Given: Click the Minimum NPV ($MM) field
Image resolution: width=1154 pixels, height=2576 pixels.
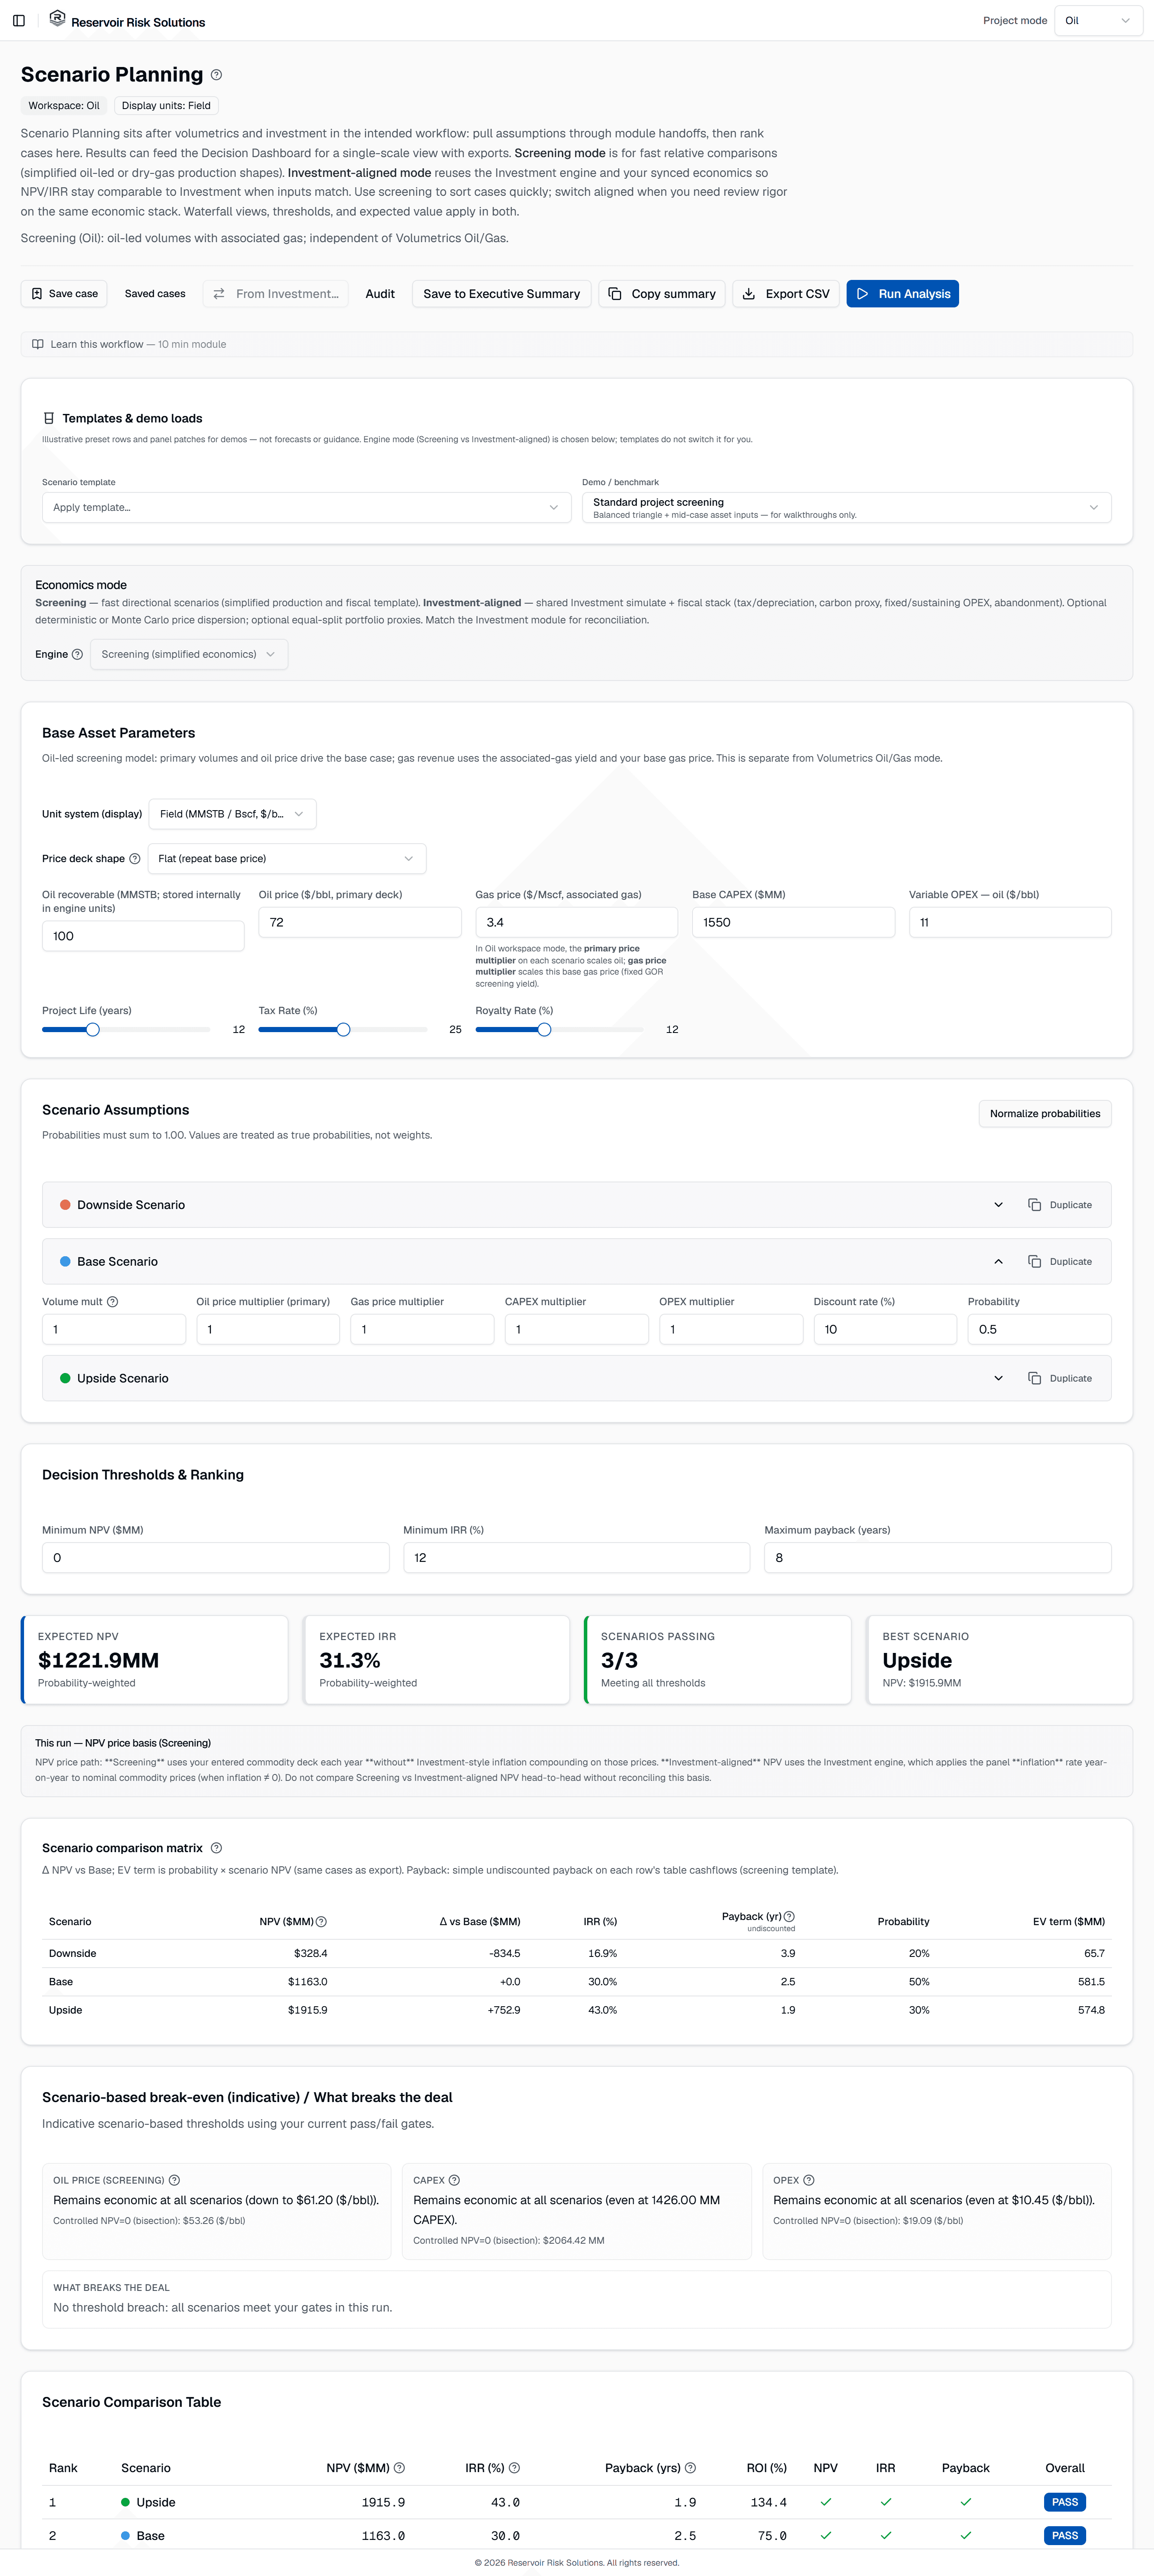Looking at the screenshot, I should click(x=216, y=1558).
